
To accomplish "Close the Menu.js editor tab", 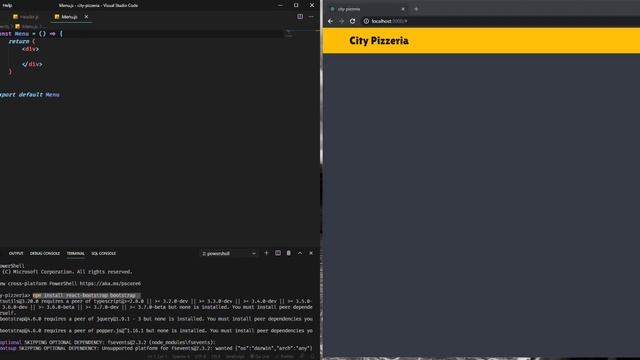I will tap(86, 17).
